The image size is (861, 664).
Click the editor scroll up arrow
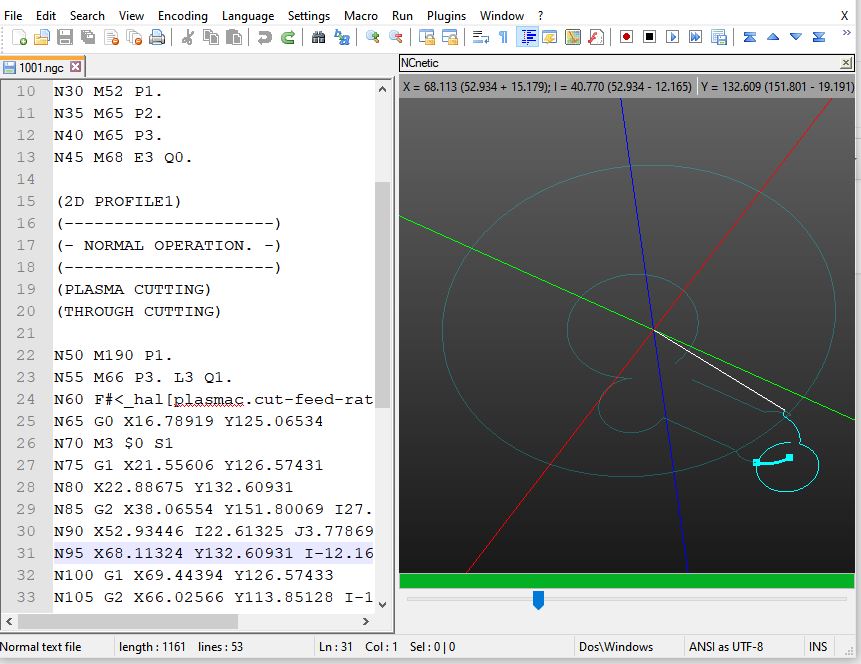382,89
